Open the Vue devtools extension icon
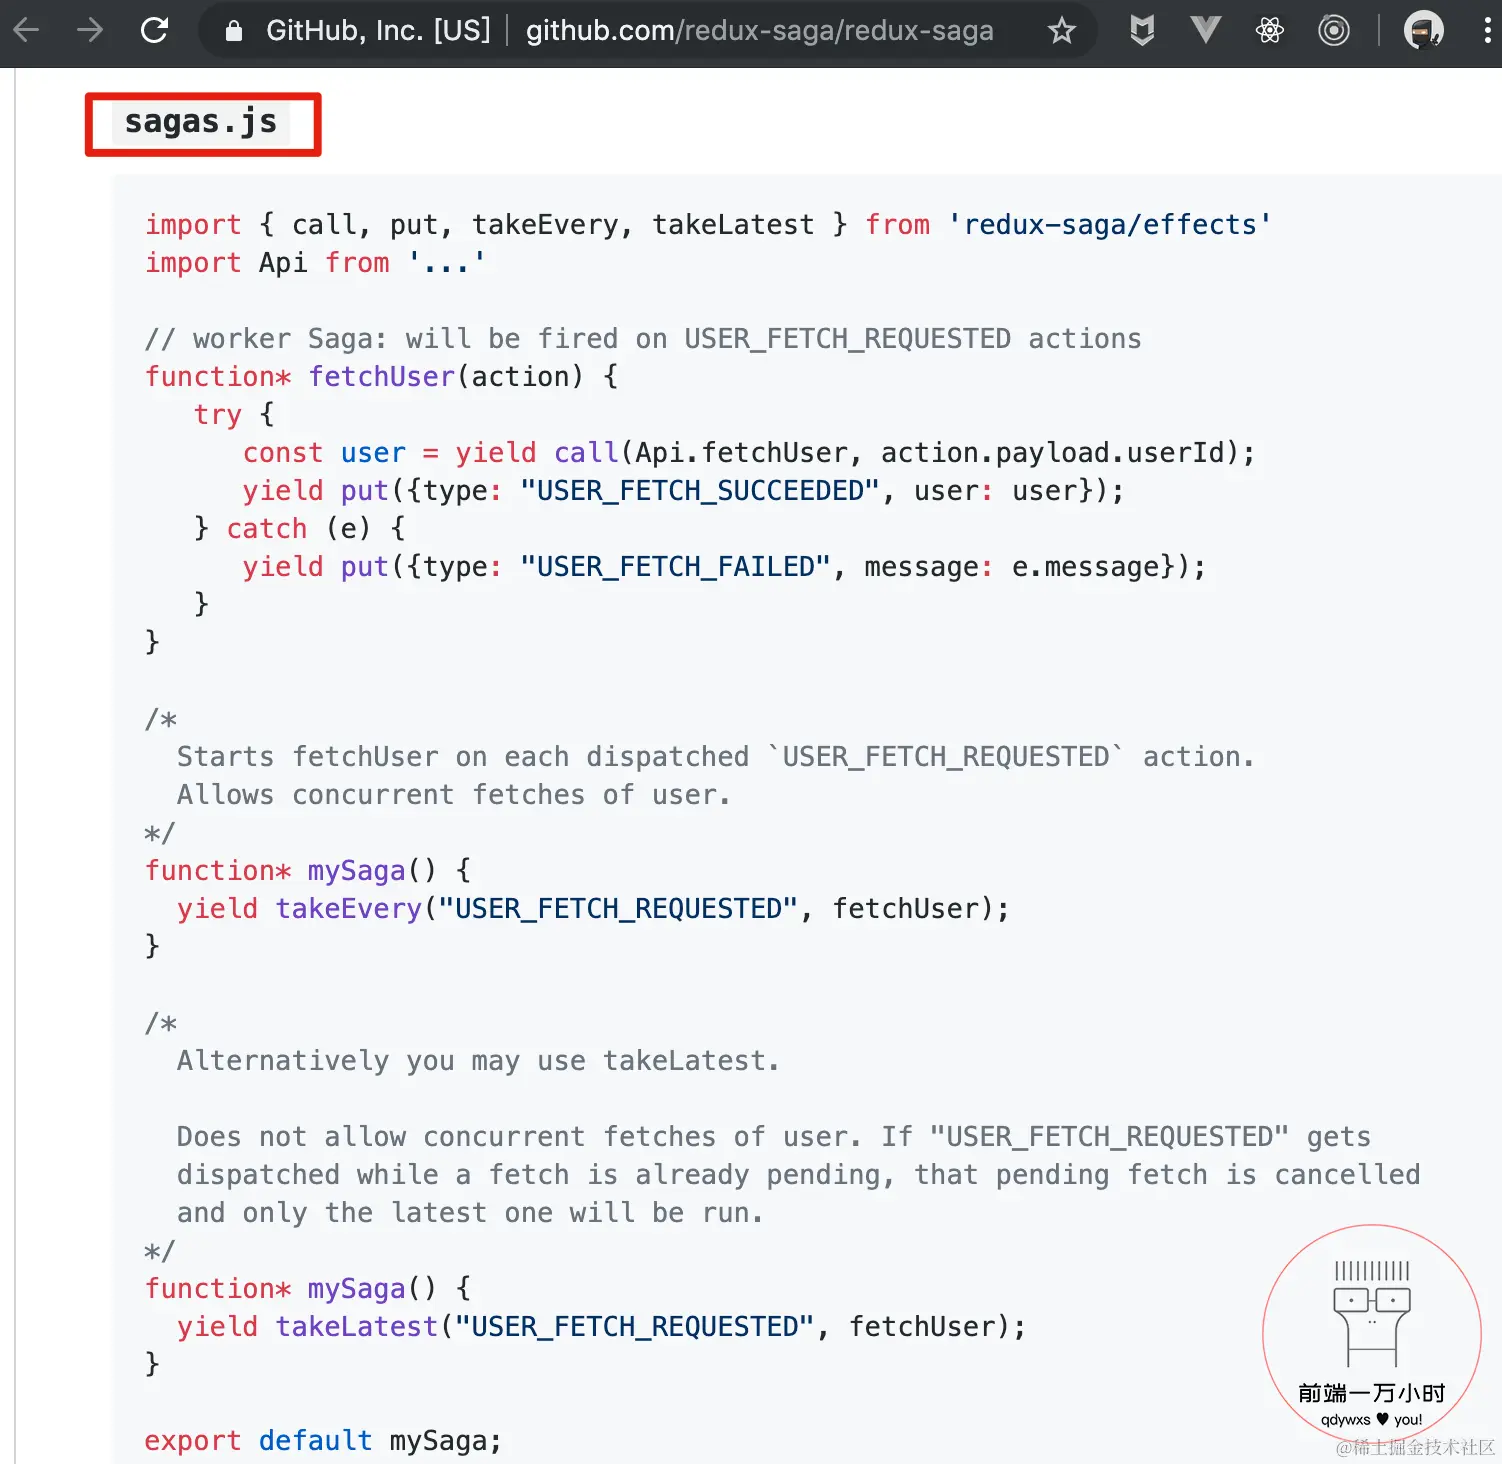Image resolution: width=1502 pixels, height=1464 pixels. click(1206, 31)
